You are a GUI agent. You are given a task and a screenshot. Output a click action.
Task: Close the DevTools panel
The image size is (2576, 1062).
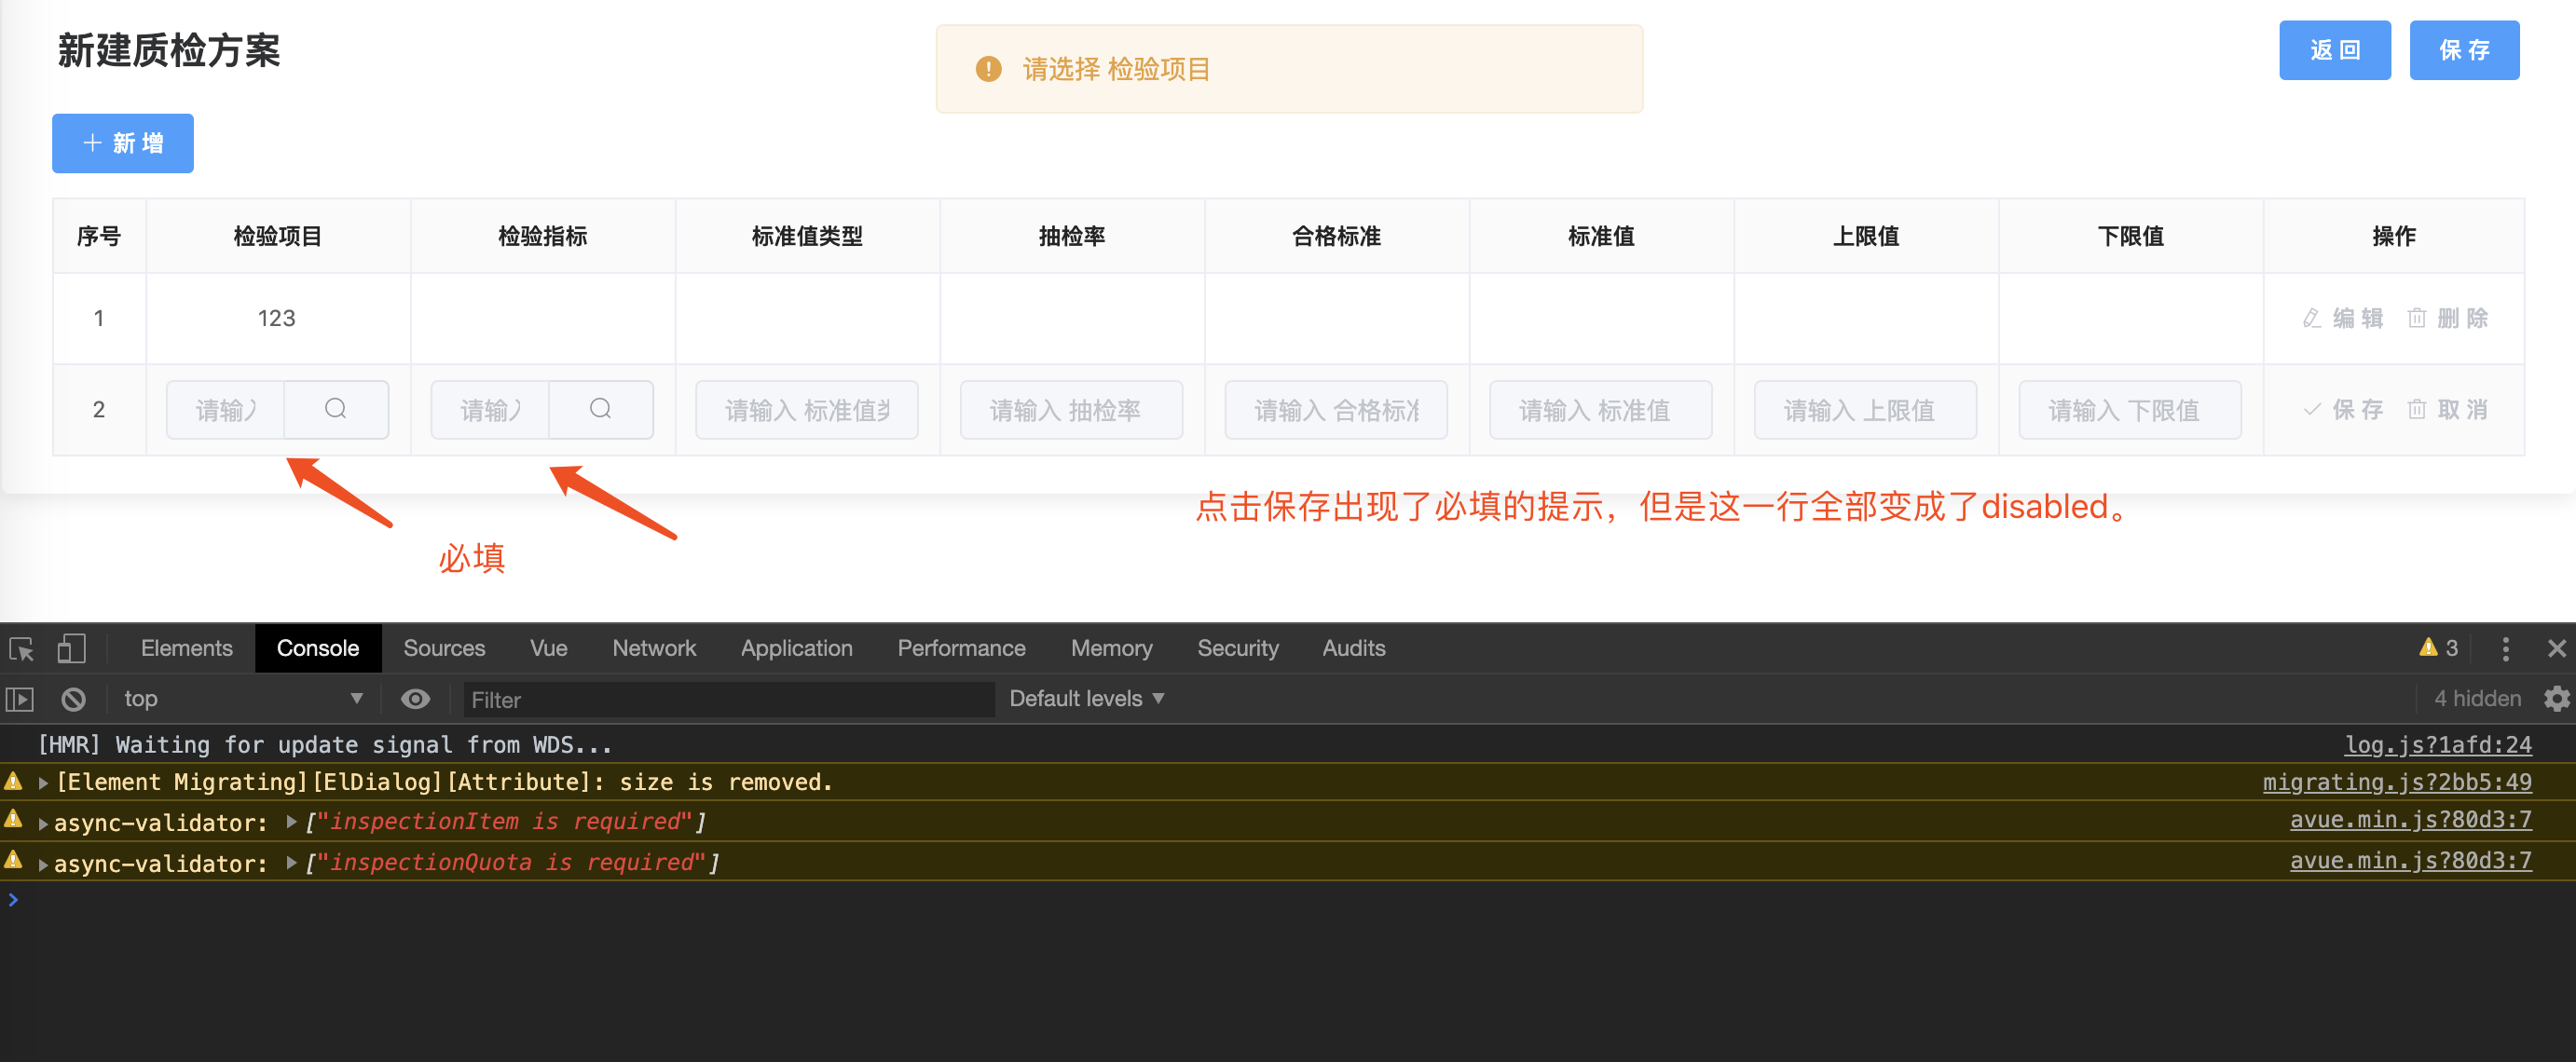point(2556,649)
